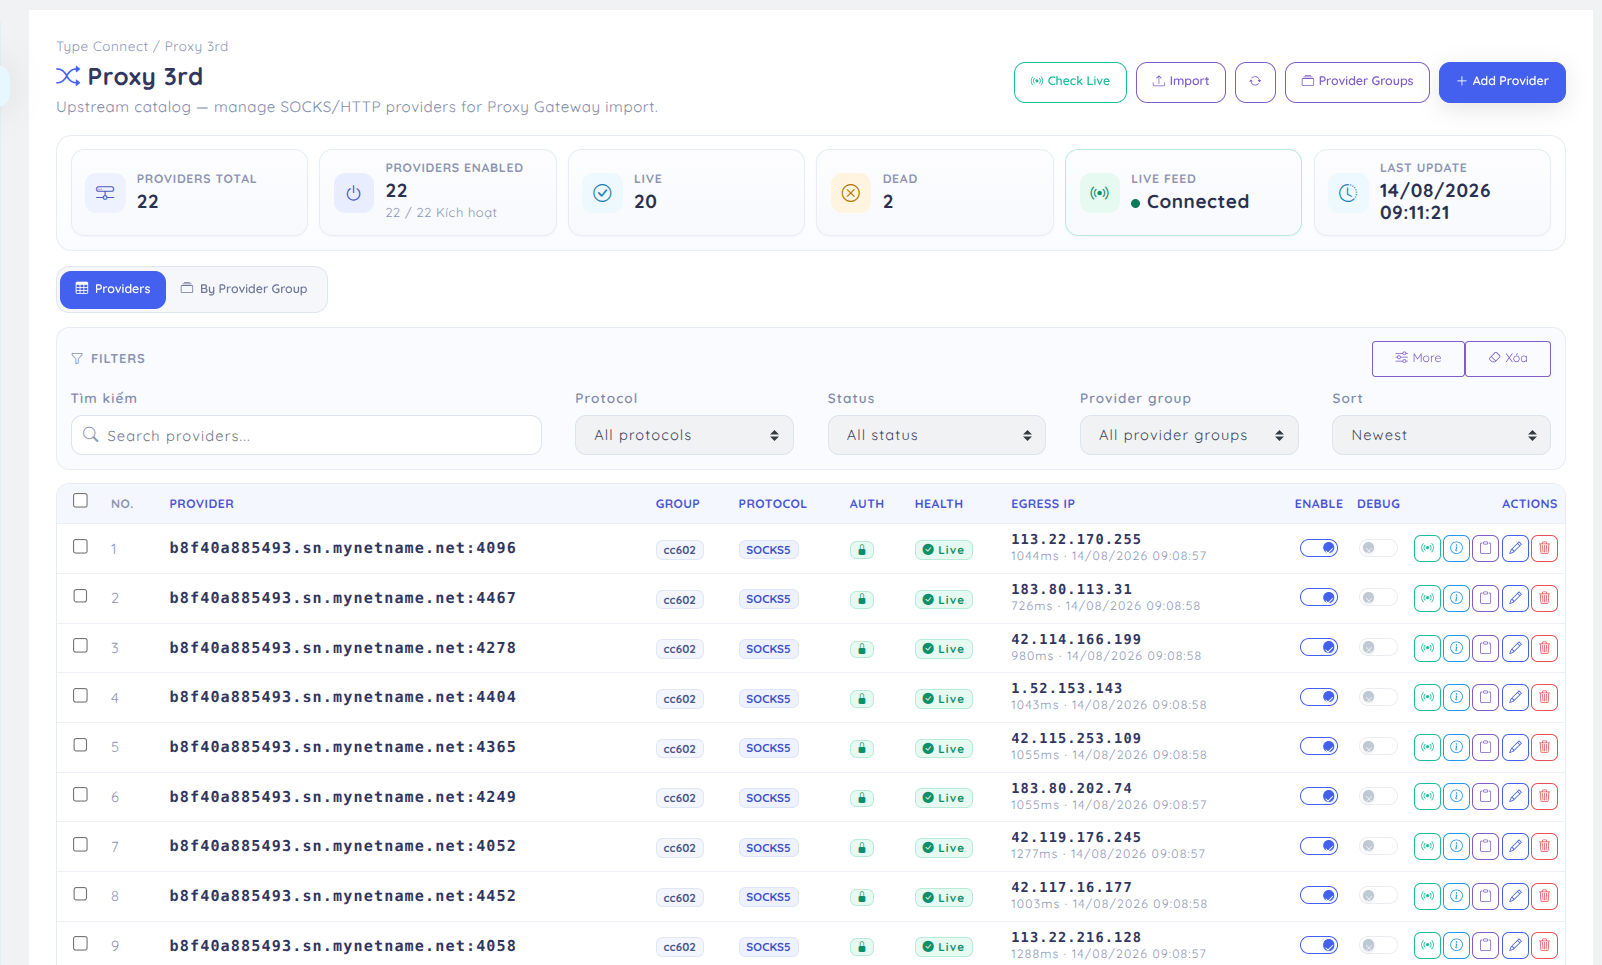Turn on Debug switch for port 4365
This screenshot has height=965, width=1602.
coord(1378,747)
